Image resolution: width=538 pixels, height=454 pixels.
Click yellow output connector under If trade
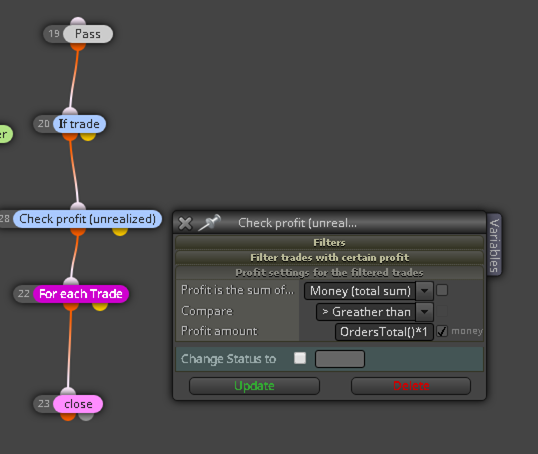[x=88, y=137]
